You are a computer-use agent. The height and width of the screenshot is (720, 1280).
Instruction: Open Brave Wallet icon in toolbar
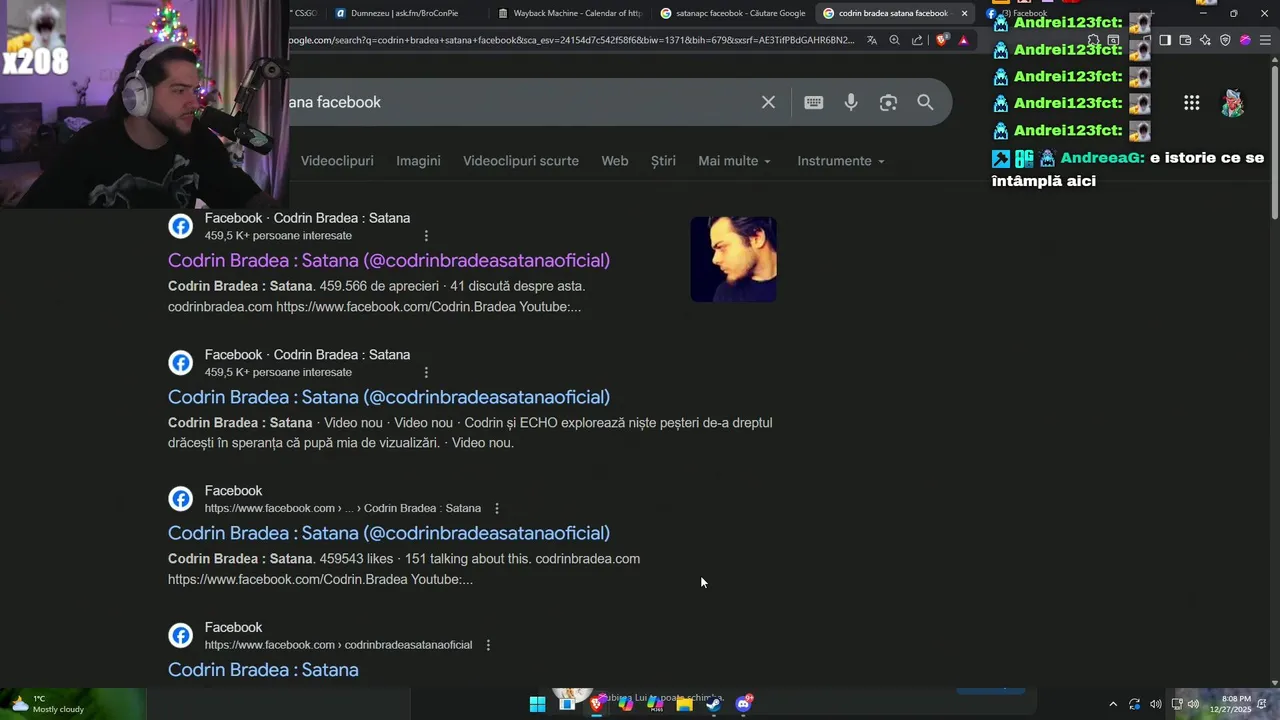[x=1185, y=40]
